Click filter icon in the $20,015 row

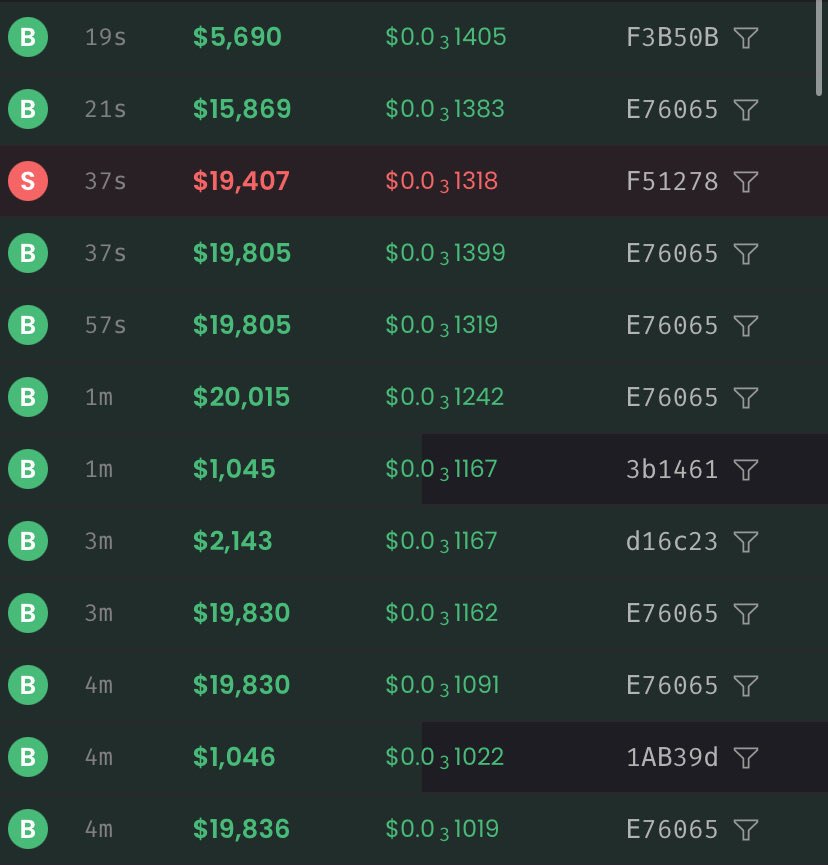click(x=746, y=397)
